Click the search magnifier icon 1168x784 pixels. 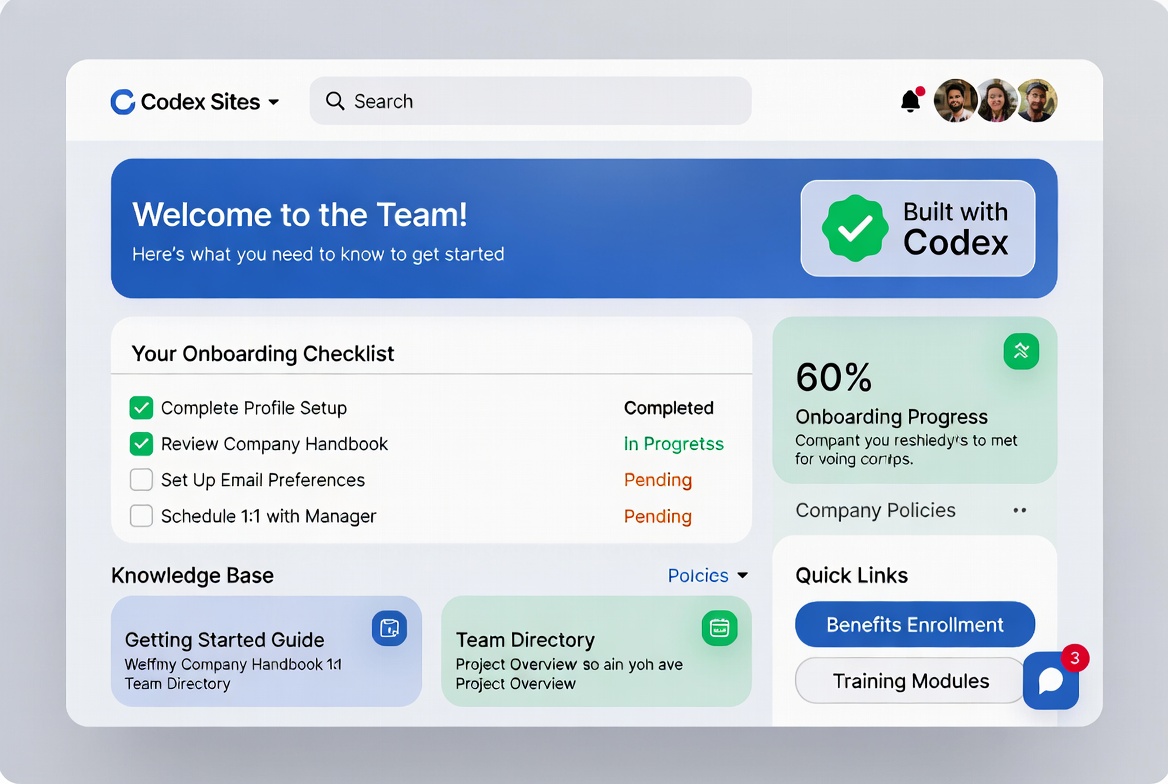click(335, 101)
